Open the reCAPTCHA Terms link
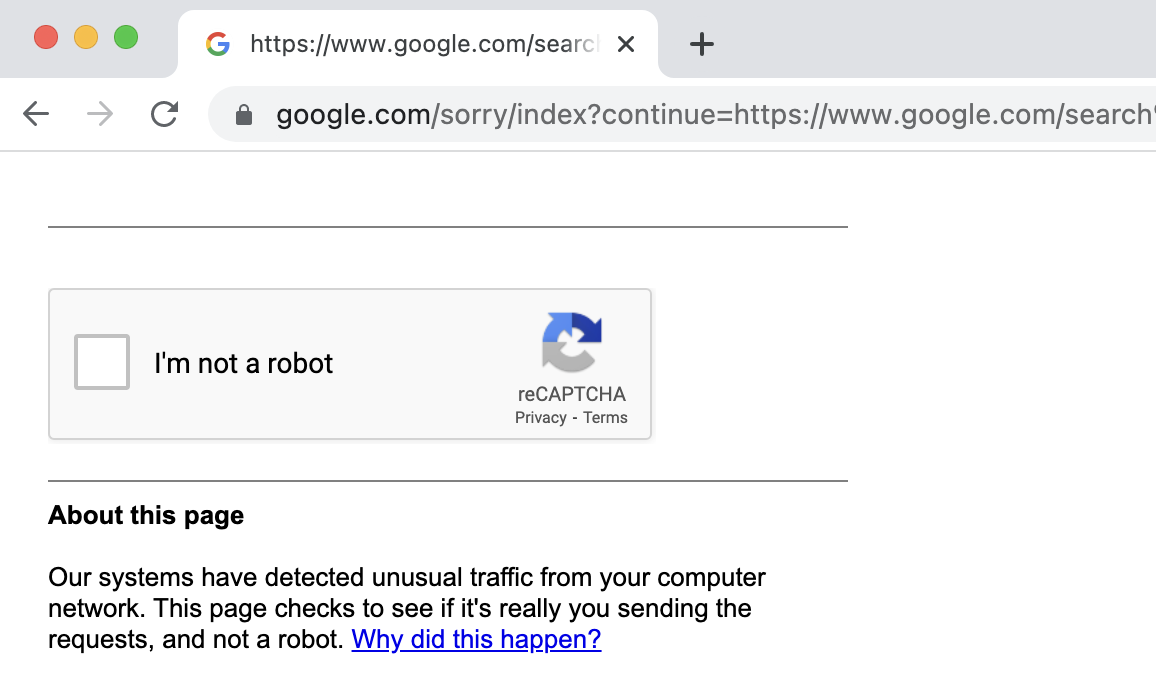The height and width of the screenshot is (686, 1156). (x=605, y=417)
